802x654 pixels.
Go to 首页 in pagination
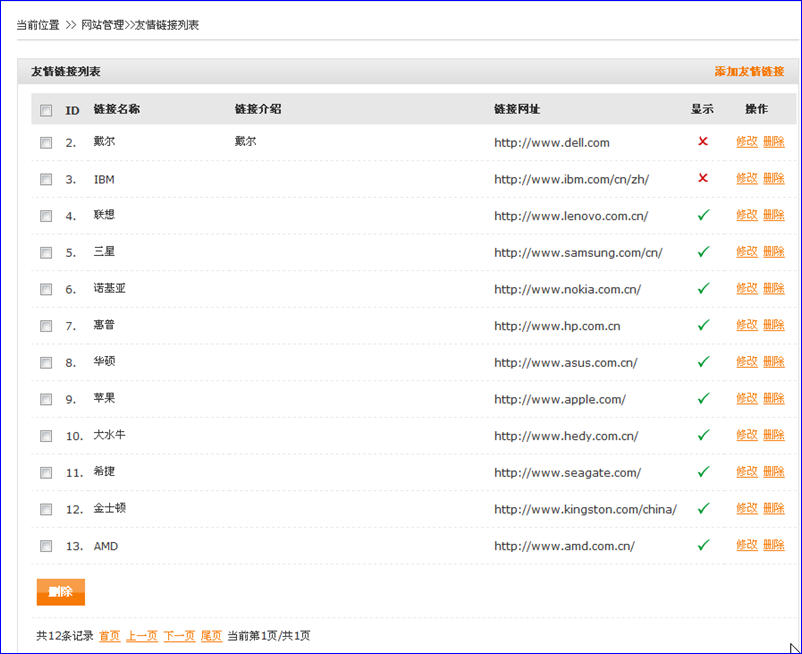109,636
